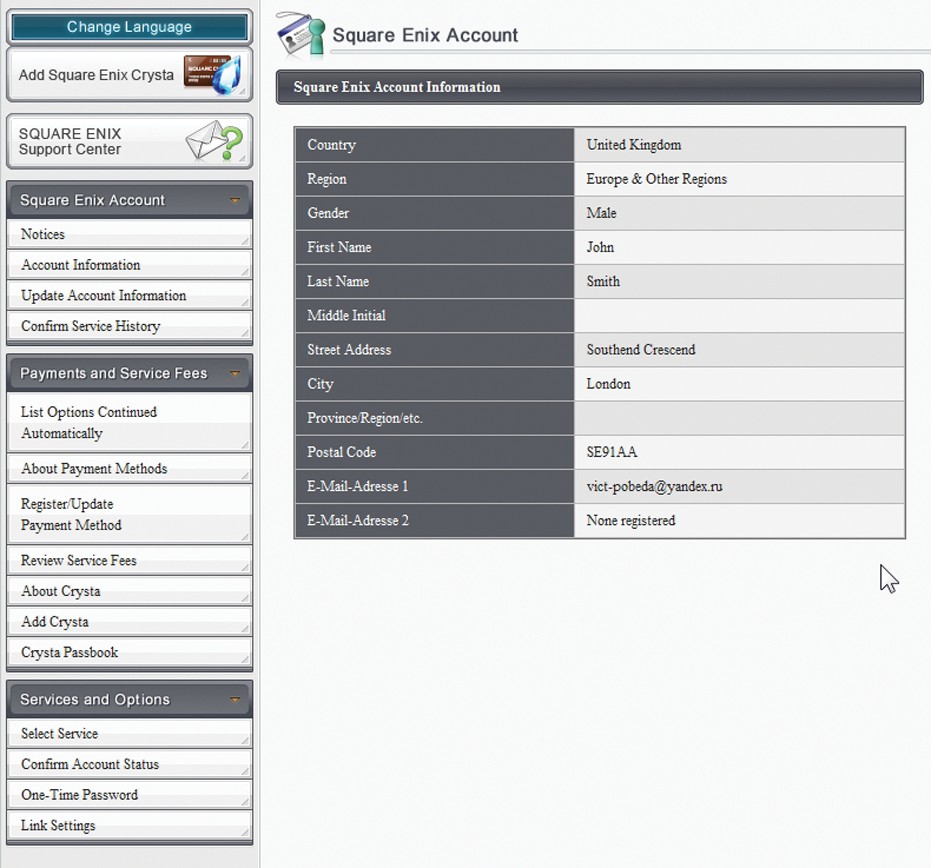Screen dimensions: 931x868
Task: Click the Square Enix Account Information header bar
Action: [x=600, y=87]
